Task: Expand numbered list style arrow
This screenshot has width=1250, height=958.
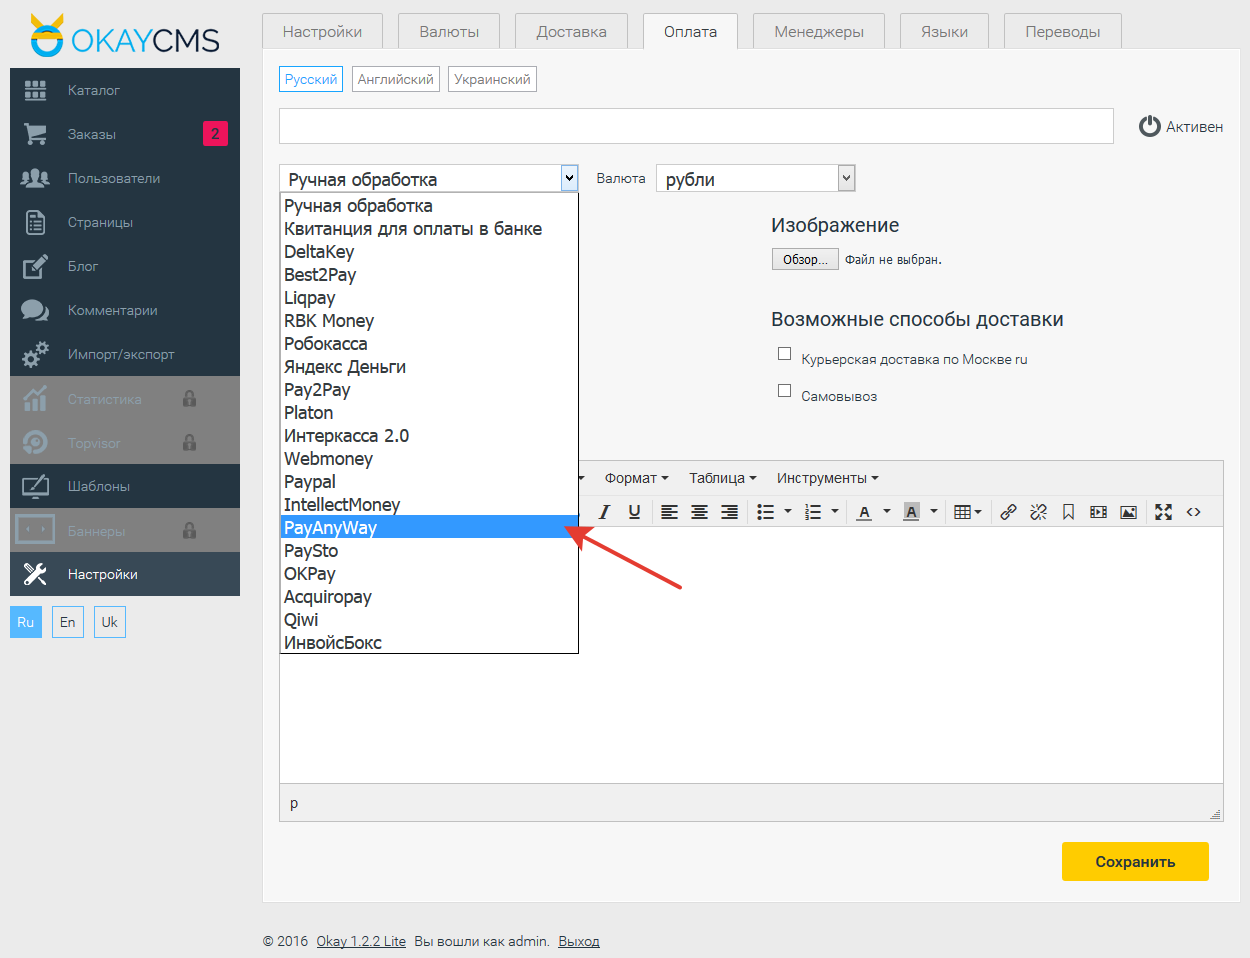Action: [835, 512]
